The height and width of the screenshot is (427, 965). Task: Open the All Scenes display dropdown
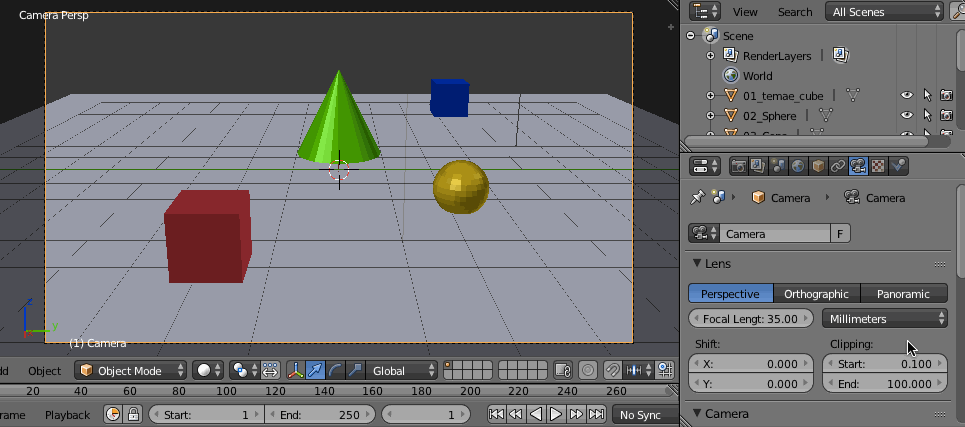[x=884, y=11]
